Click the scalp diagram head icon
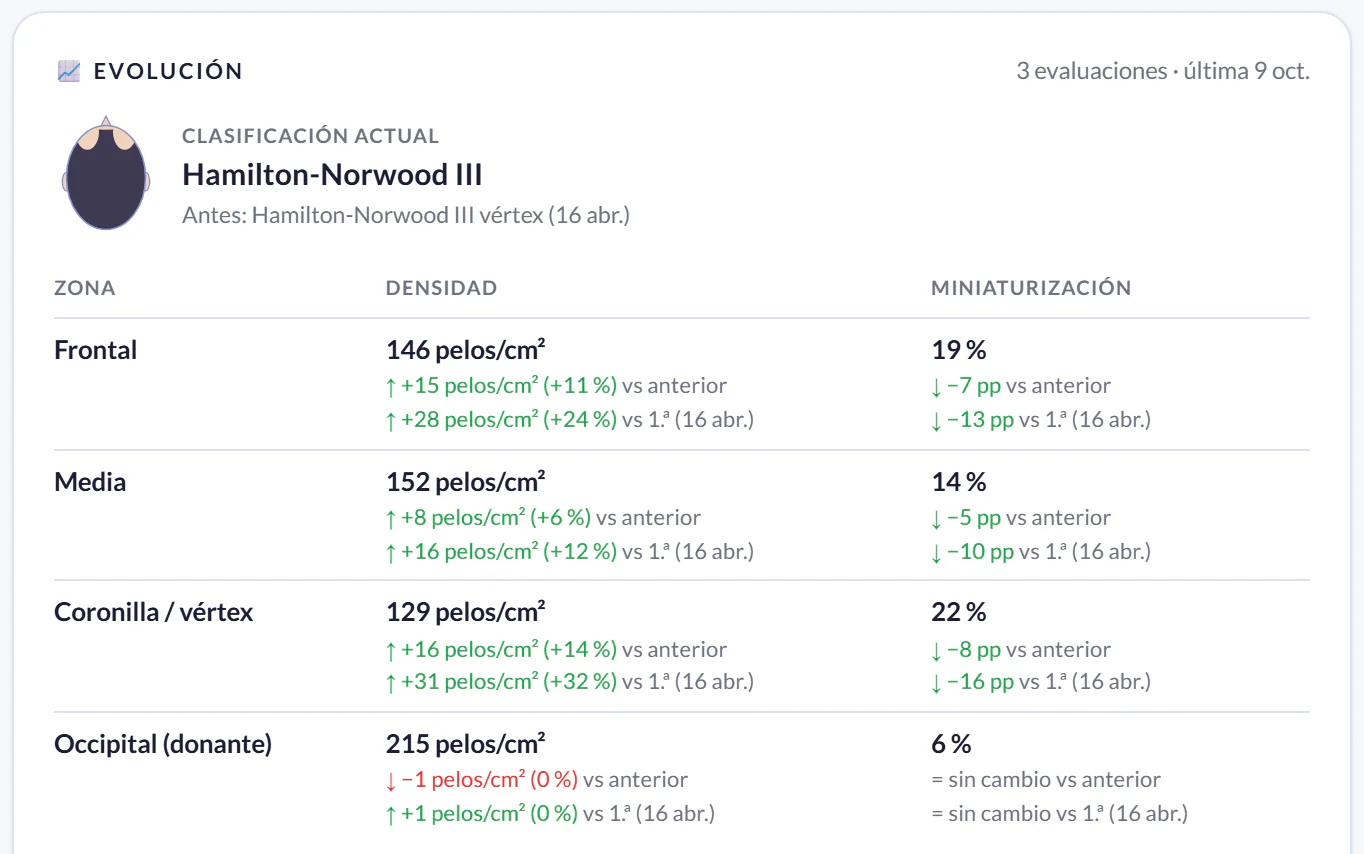The height and width of the screenshot is (854, 1364). click(x=106, y=173)
